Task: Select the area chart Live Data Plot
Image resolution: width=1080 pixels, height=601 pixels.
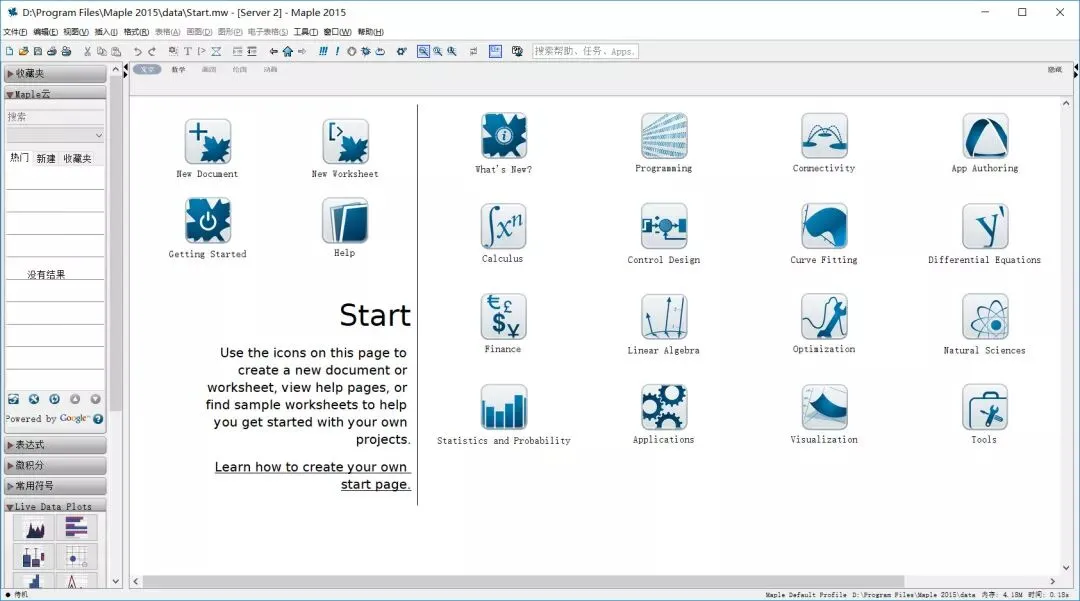Action: coord(34,528)
